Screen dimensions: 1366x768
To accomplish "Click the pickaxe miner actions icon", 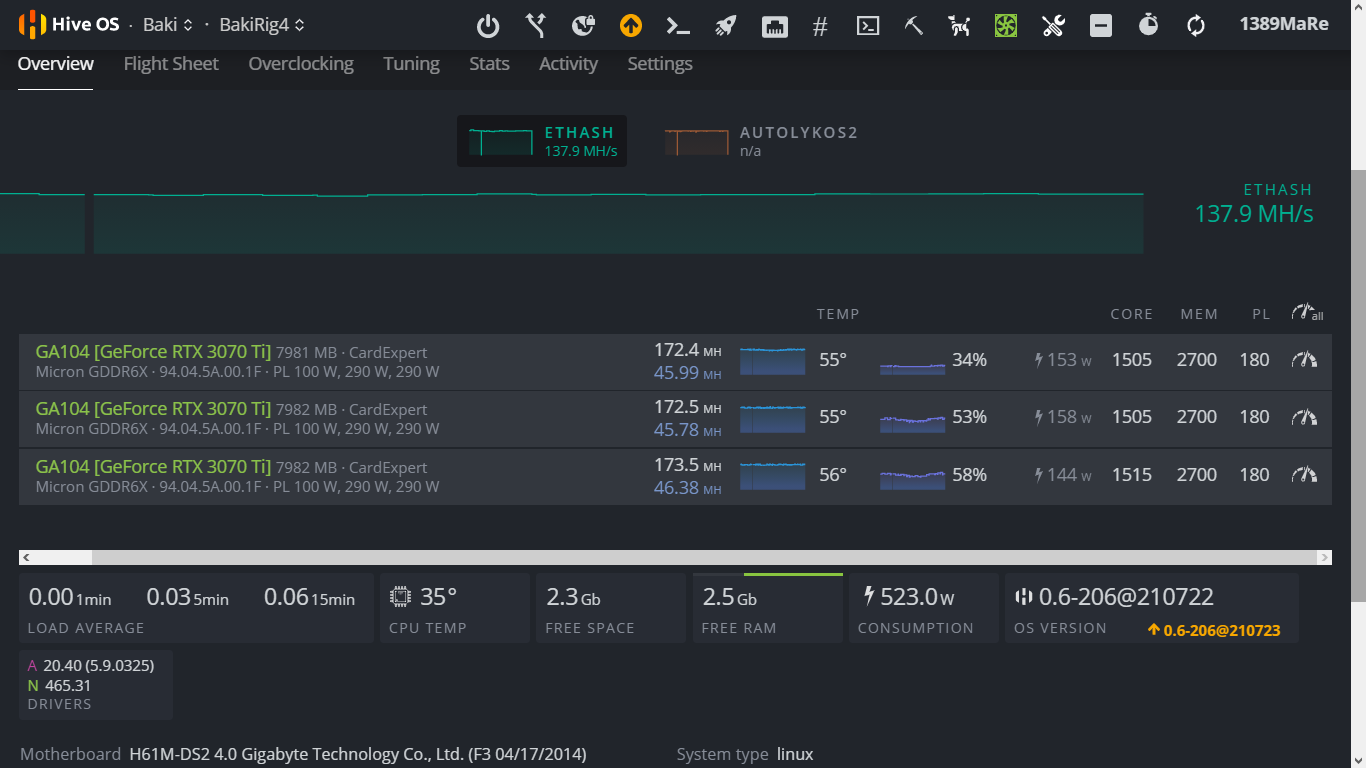I will click(x=913, y=26).
